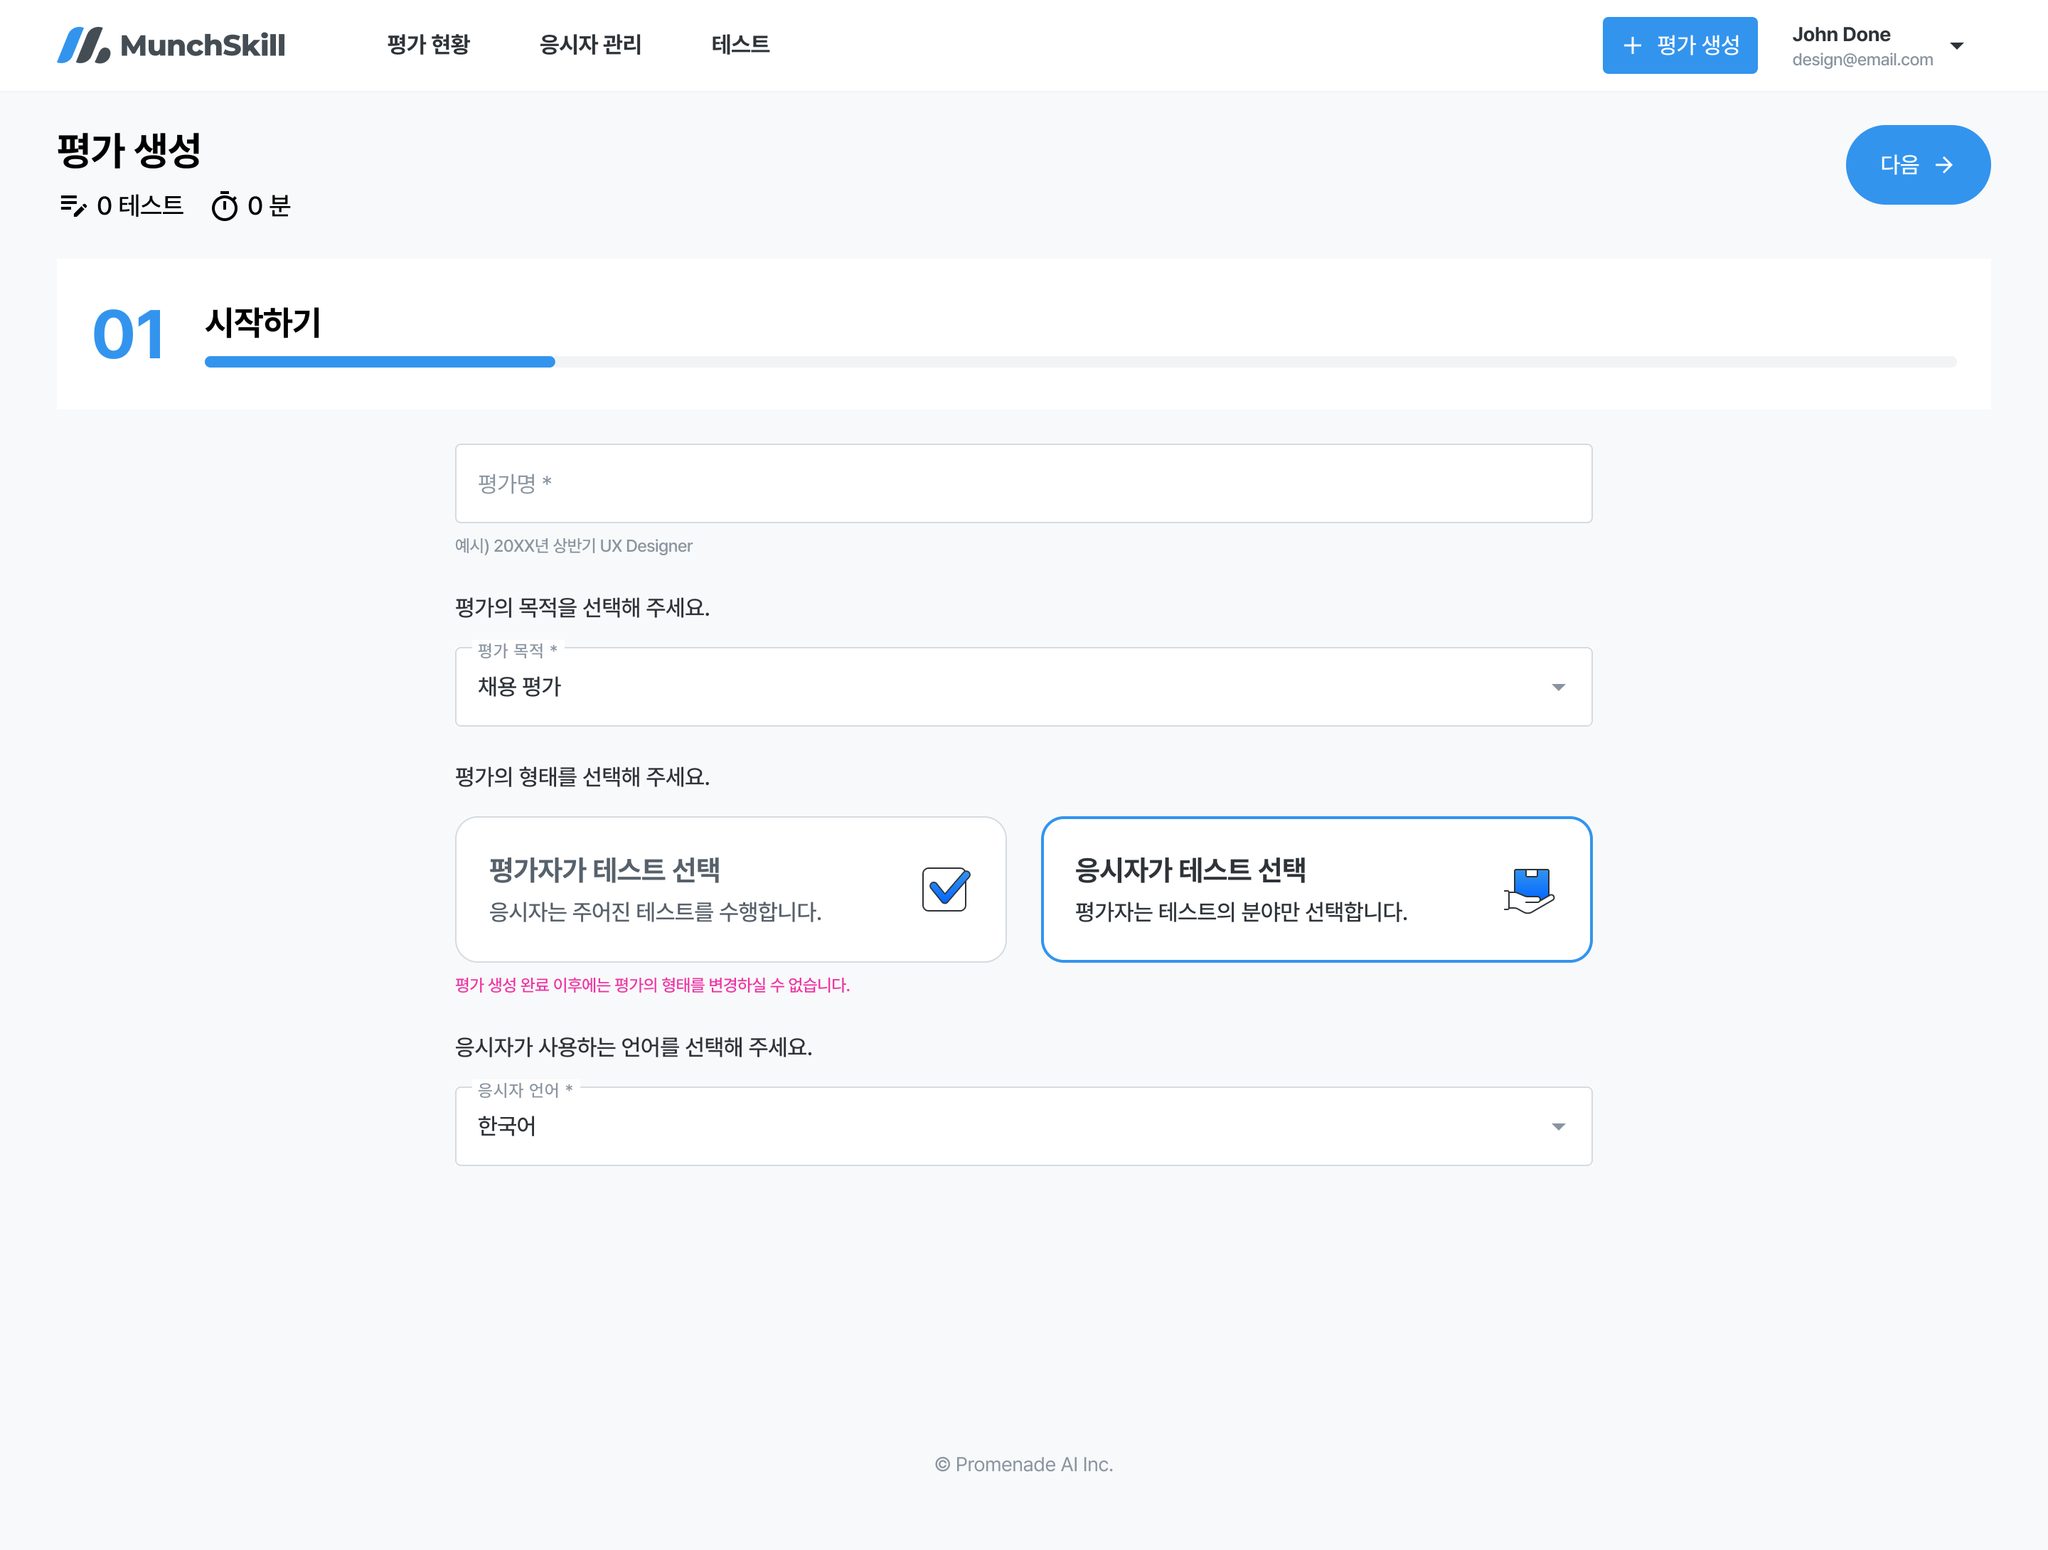
Task: Click the MunchSkill logo icon
Action: [83, 45]
